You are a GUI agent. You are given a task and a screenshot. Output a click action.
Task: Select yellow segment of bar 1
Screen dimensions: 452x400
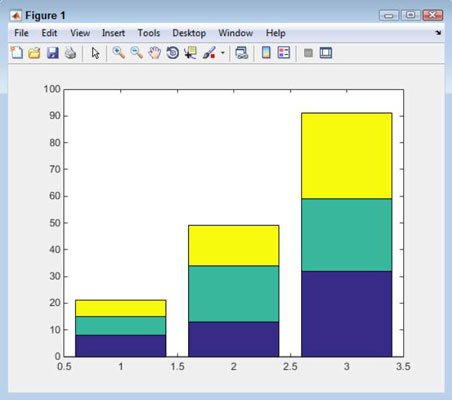pos(121,308)
